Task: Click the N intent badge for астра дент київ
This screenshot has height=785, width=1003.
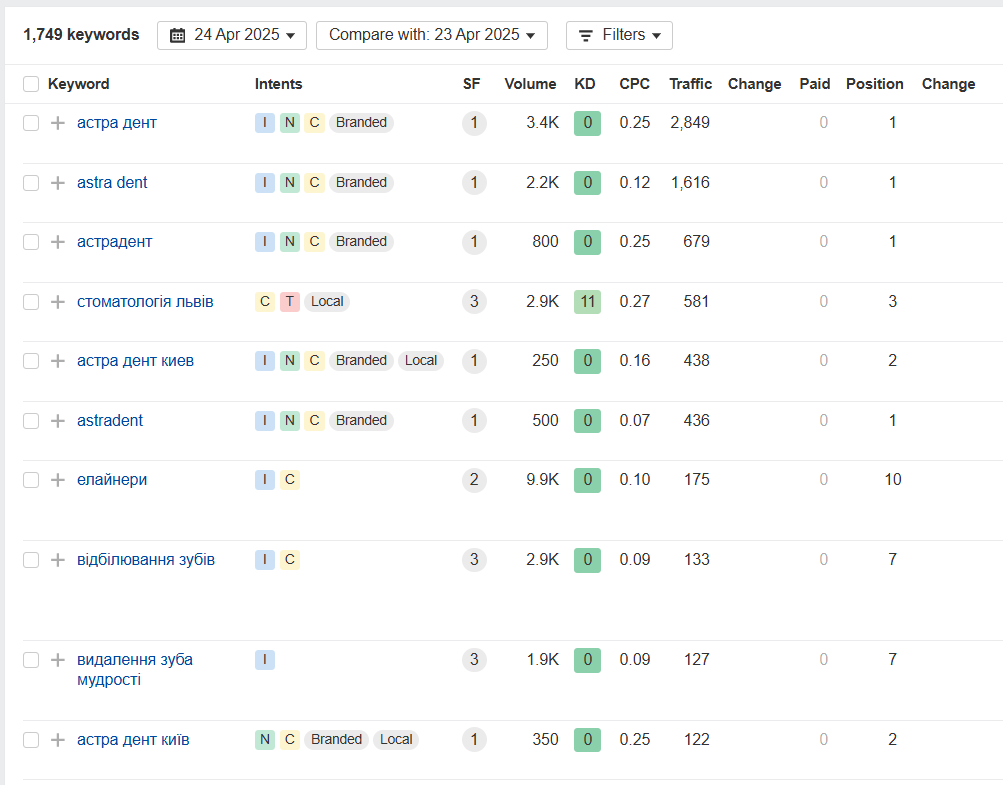Action: tap(265, 740)
